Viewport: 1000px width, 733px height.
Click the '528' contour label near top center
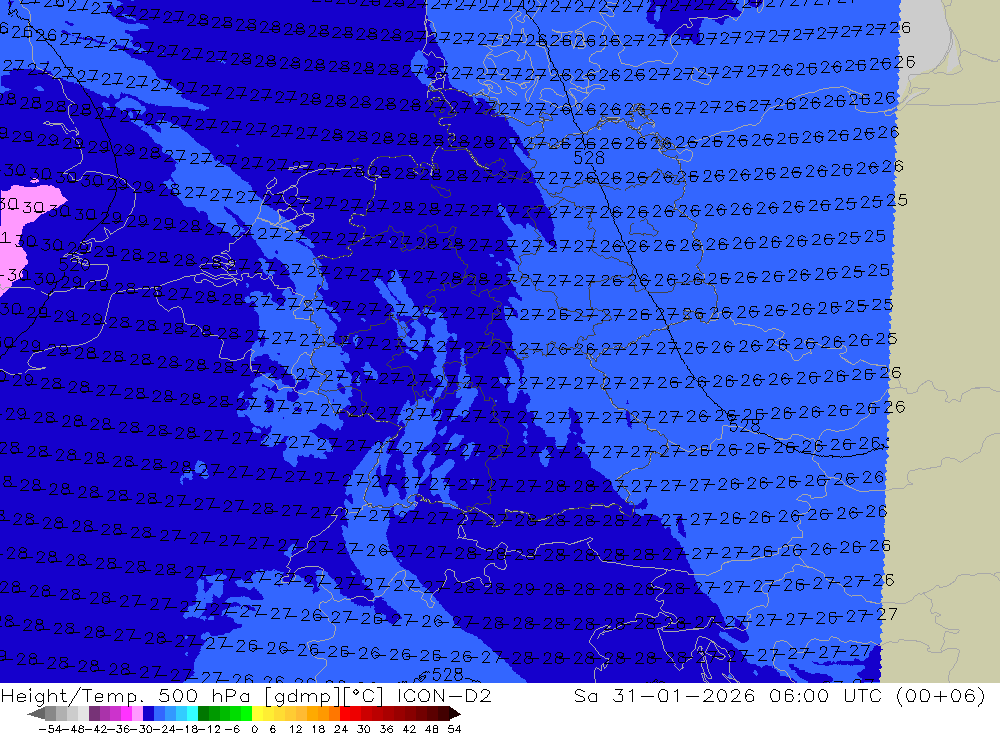589,158
